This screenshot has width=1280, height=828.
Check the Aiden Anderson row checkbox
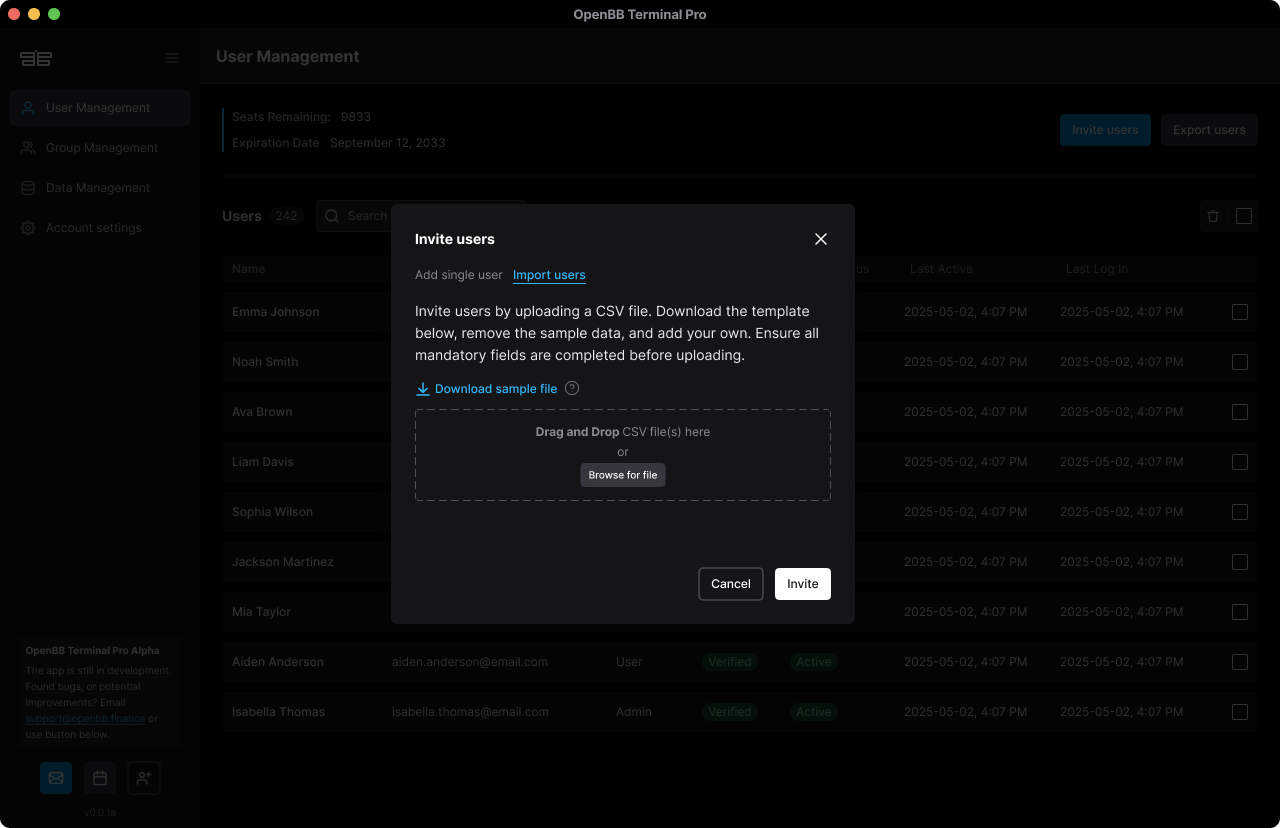pyautogui.click(x=1240, y=662)
